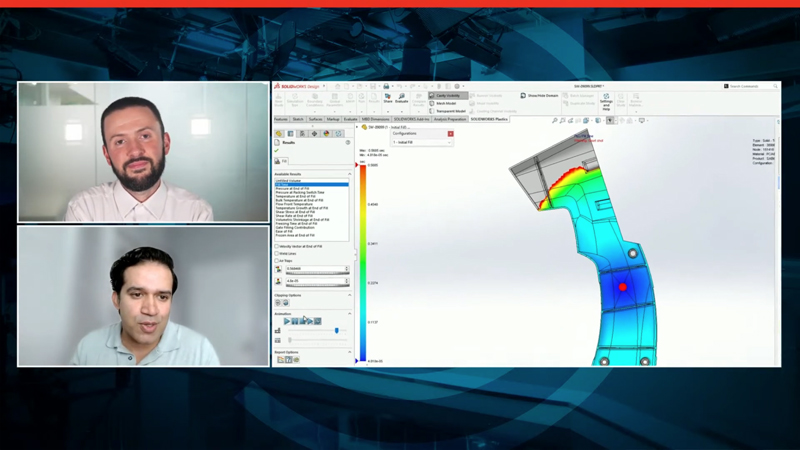
Task: Check Velocity Vector at End of Fill
Action: (277, 246)
